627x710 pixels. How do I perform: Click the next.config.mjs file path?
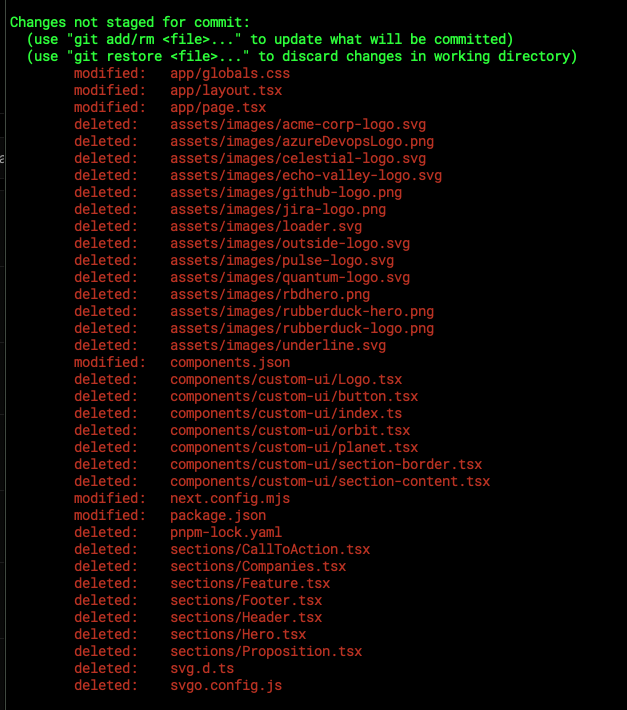click(x=230, y=498)
